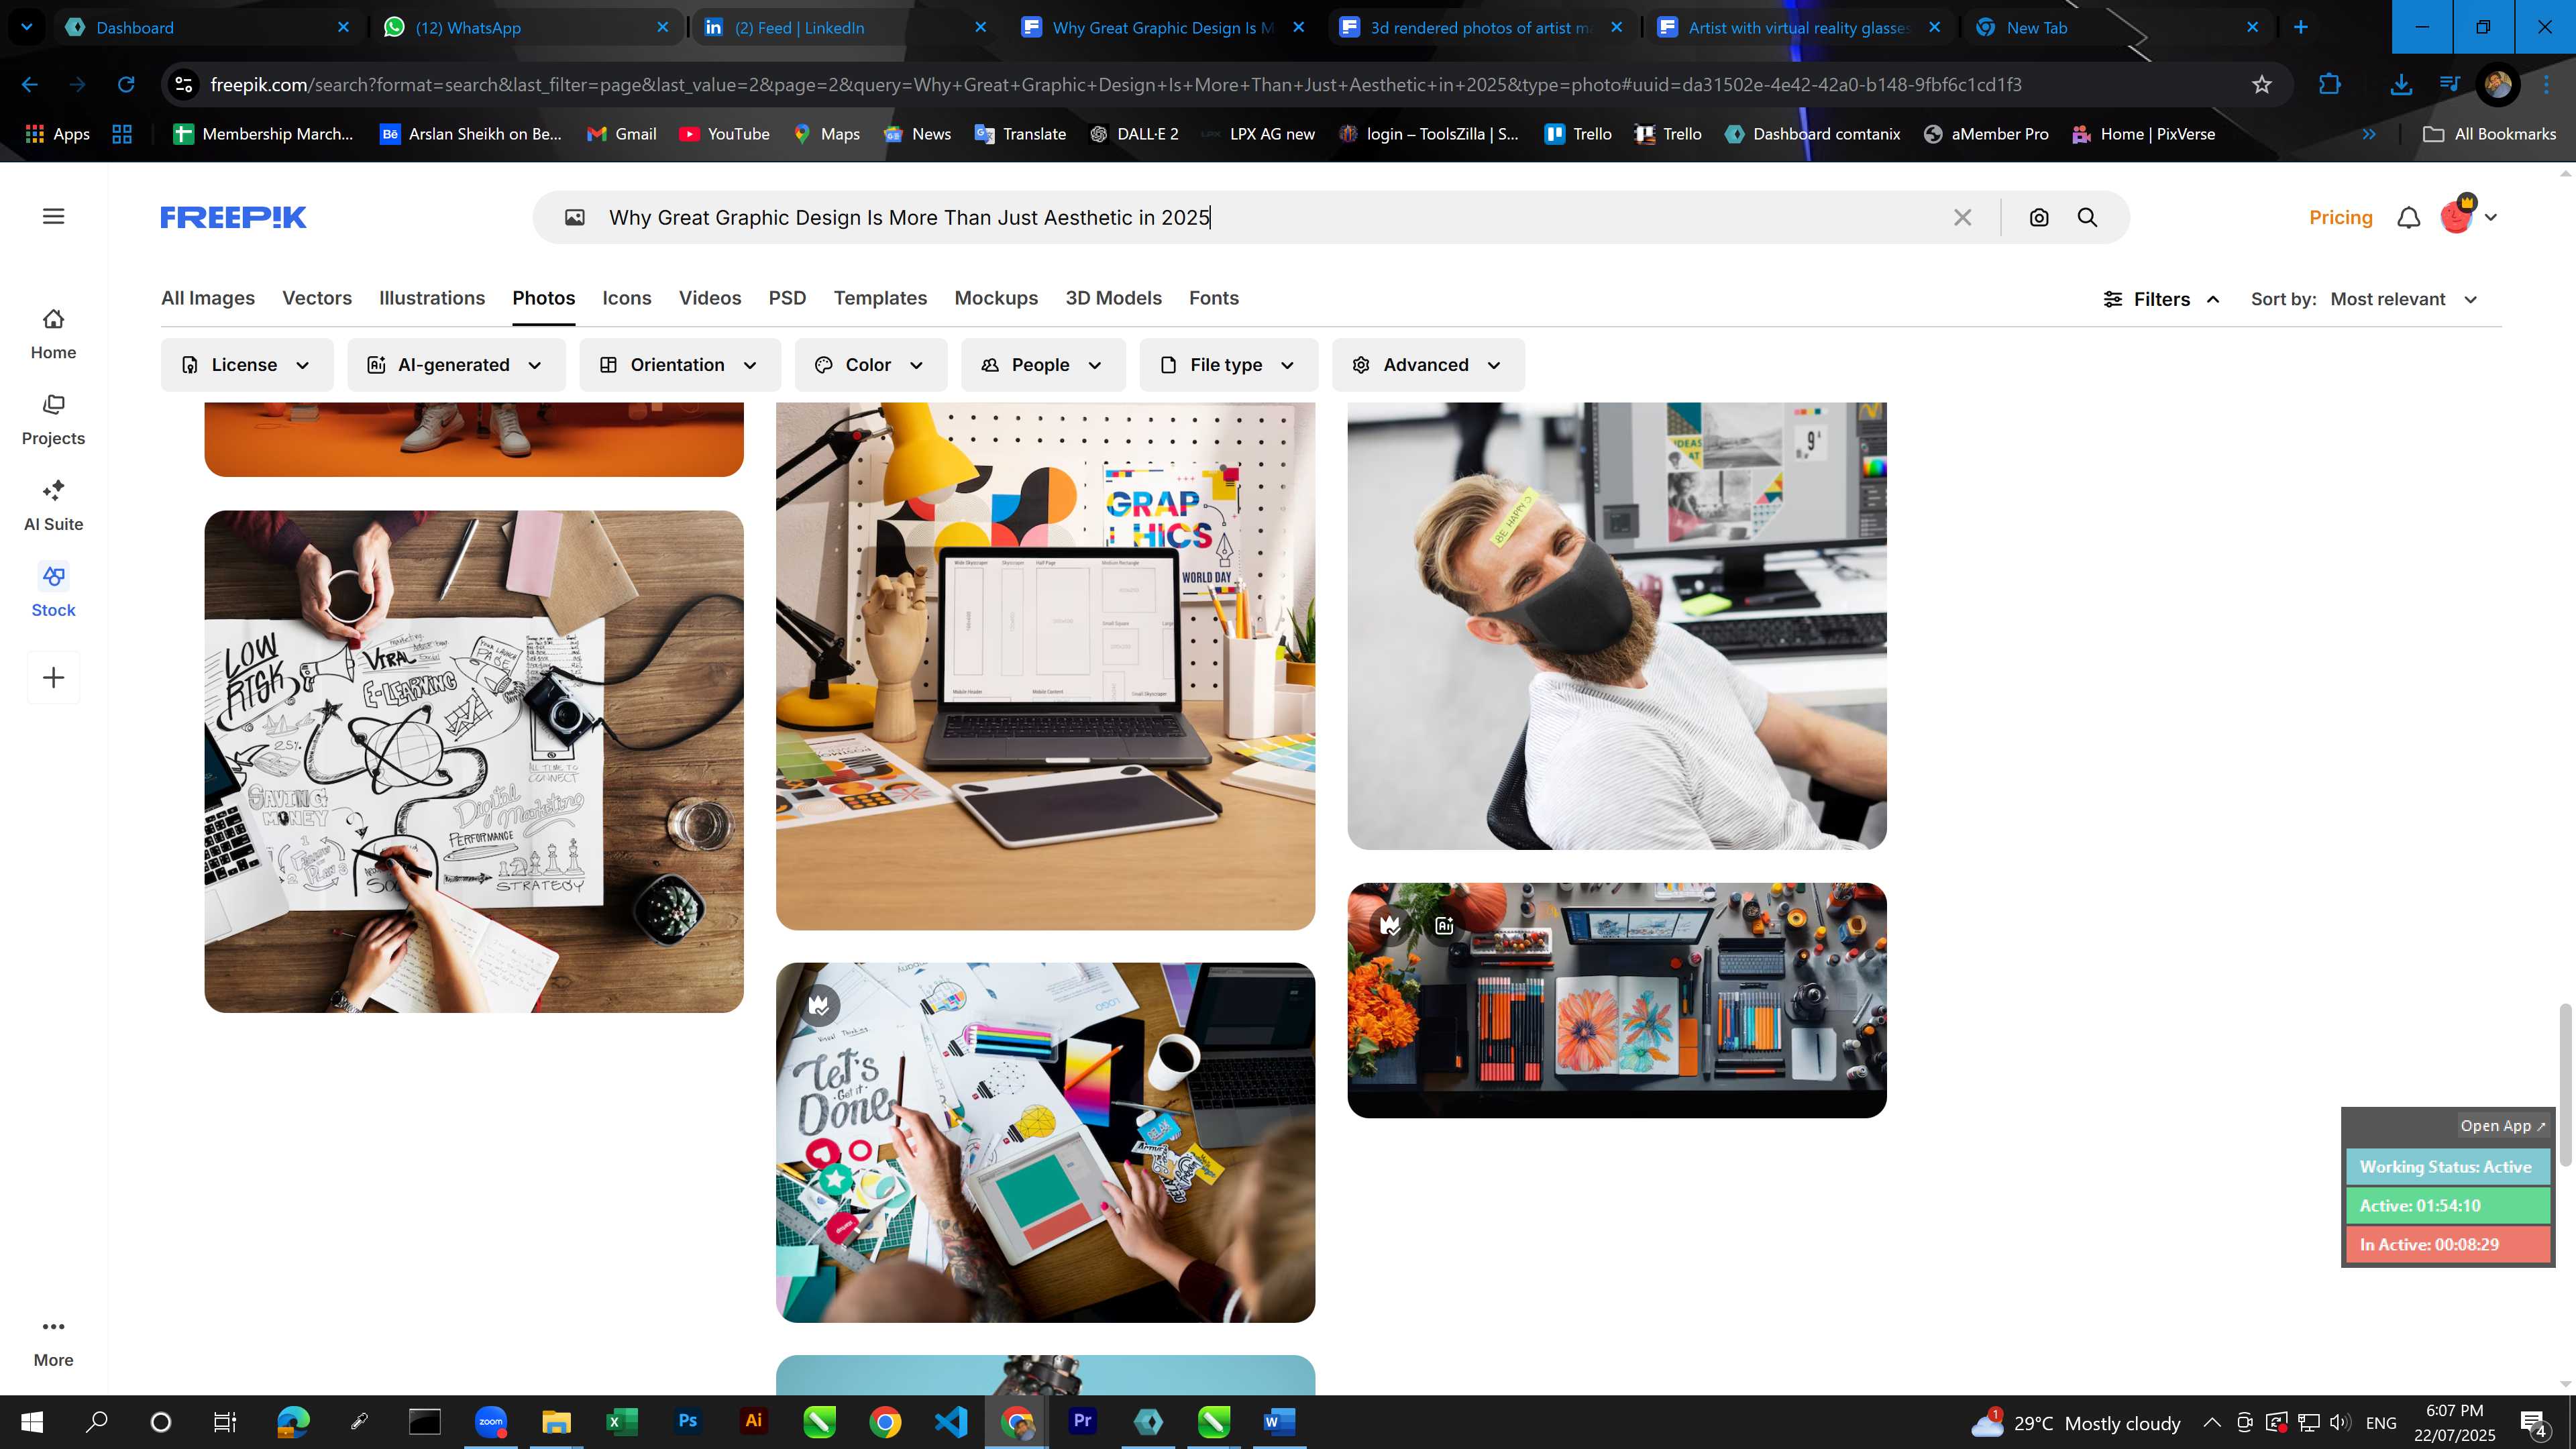2576x1449 pixels.
Task: Open Gmail bookmark
Action: 622,134
